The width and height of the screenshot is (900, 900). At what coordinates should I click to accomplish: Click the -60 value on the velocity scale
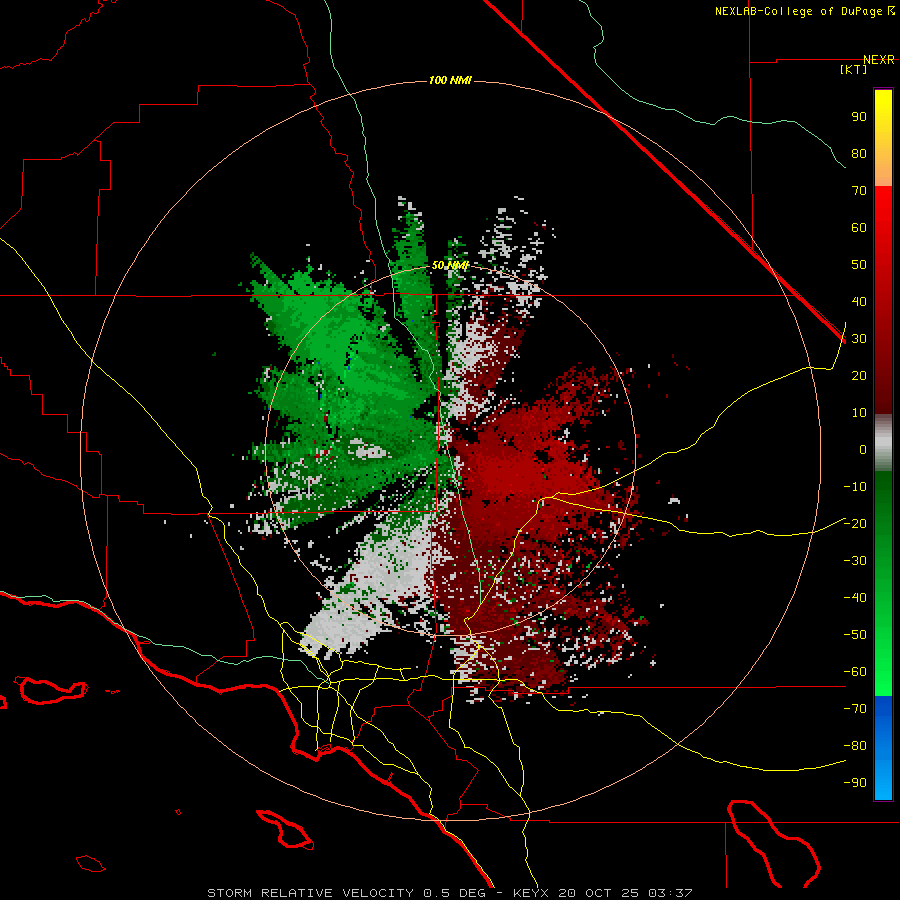pyautogui.click(x=855, y=672)
